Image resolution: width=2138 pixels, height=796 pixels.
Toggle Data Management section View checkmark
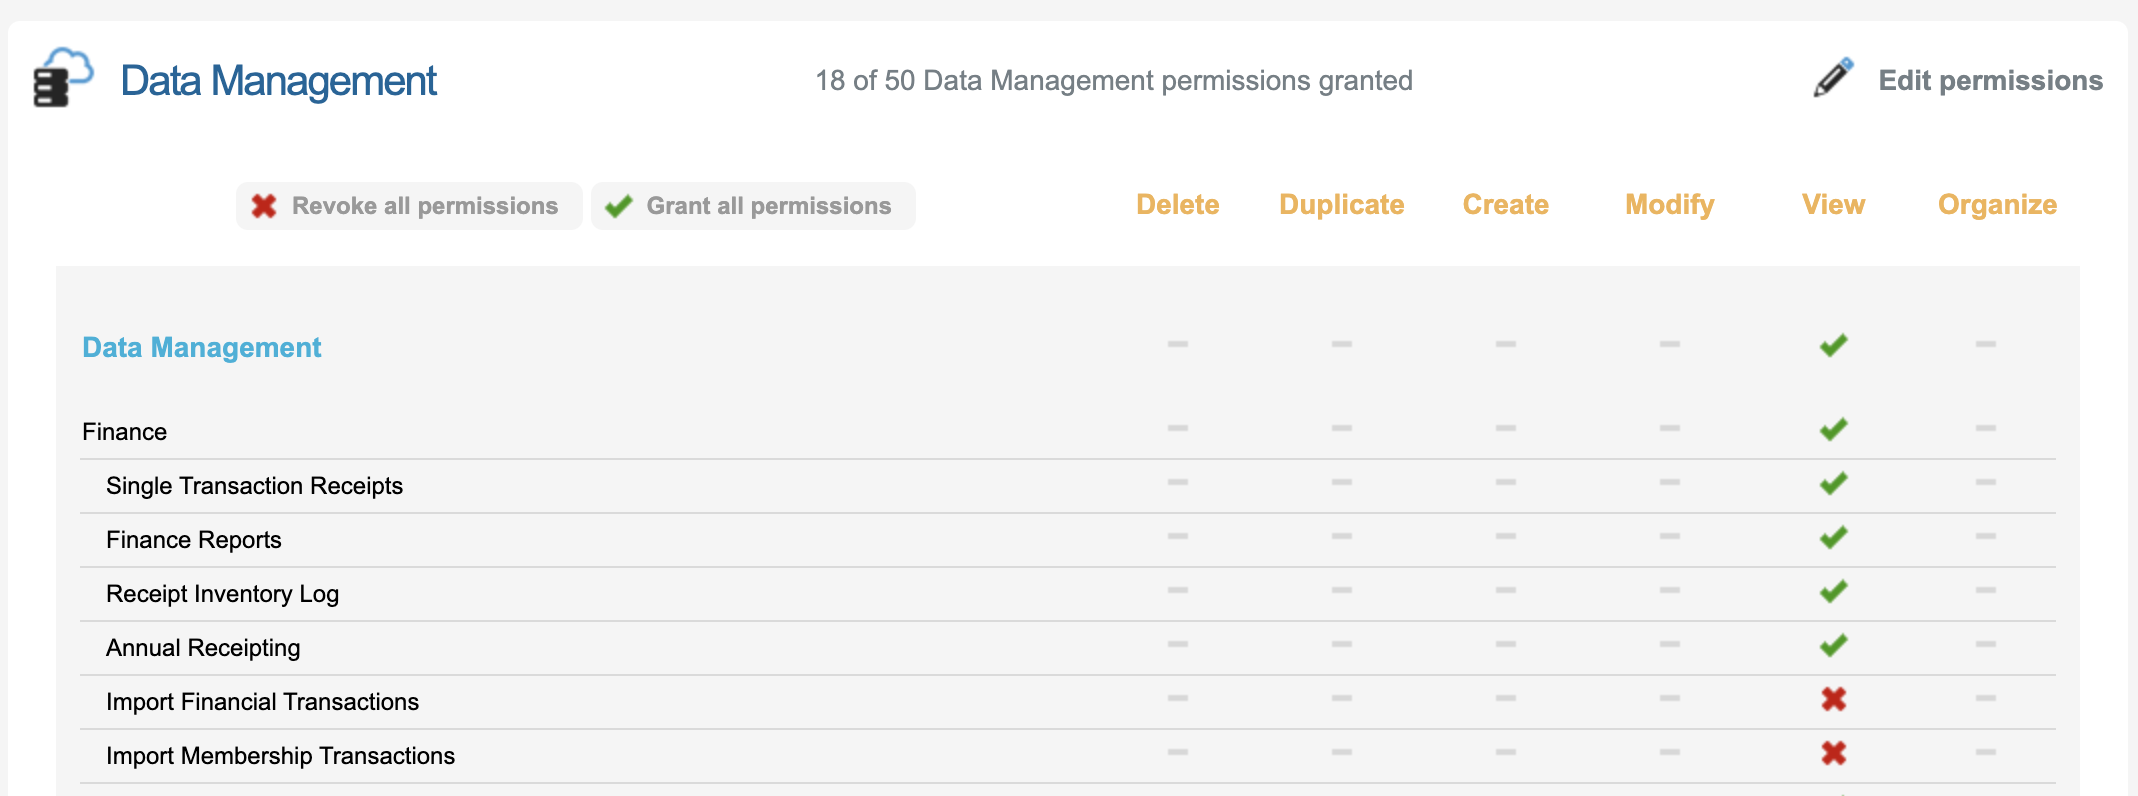(x=1833, y=346)
